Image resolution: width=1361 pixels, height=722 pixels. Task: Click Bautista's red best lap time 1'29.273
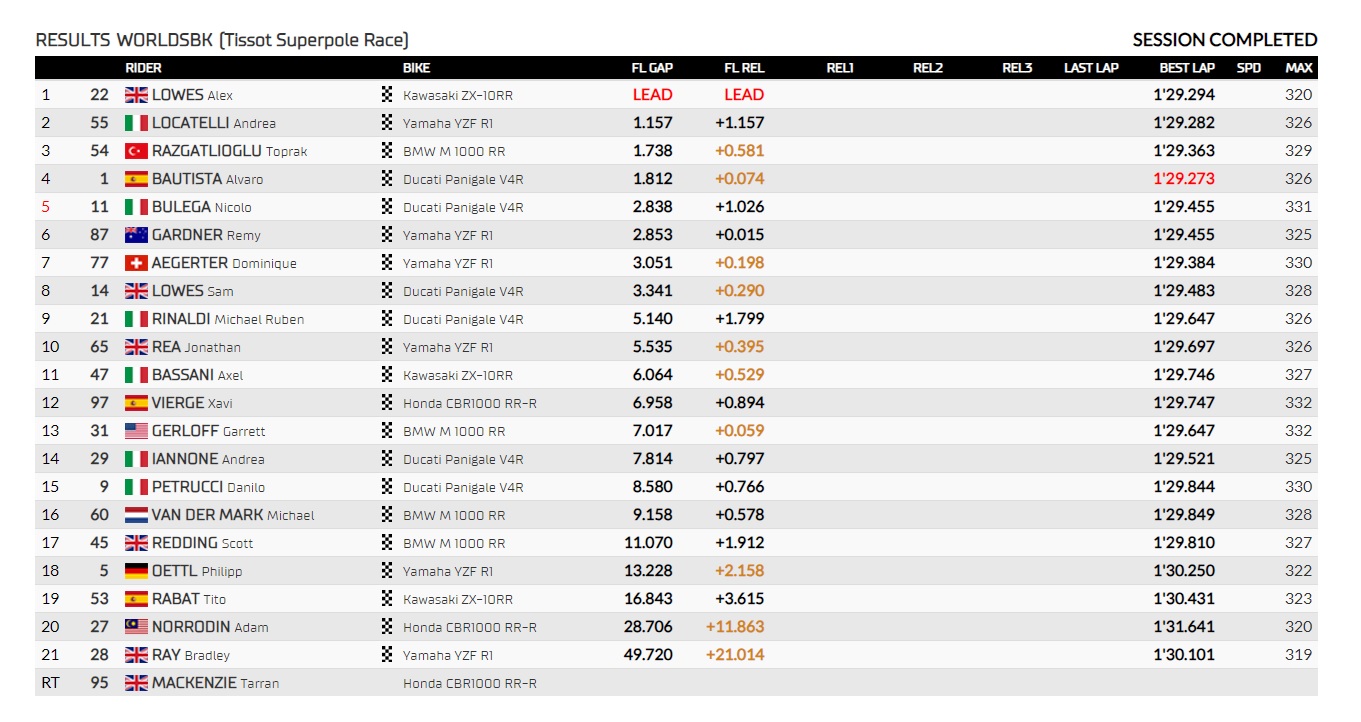pyautogui.click(x=1184, y=179)
